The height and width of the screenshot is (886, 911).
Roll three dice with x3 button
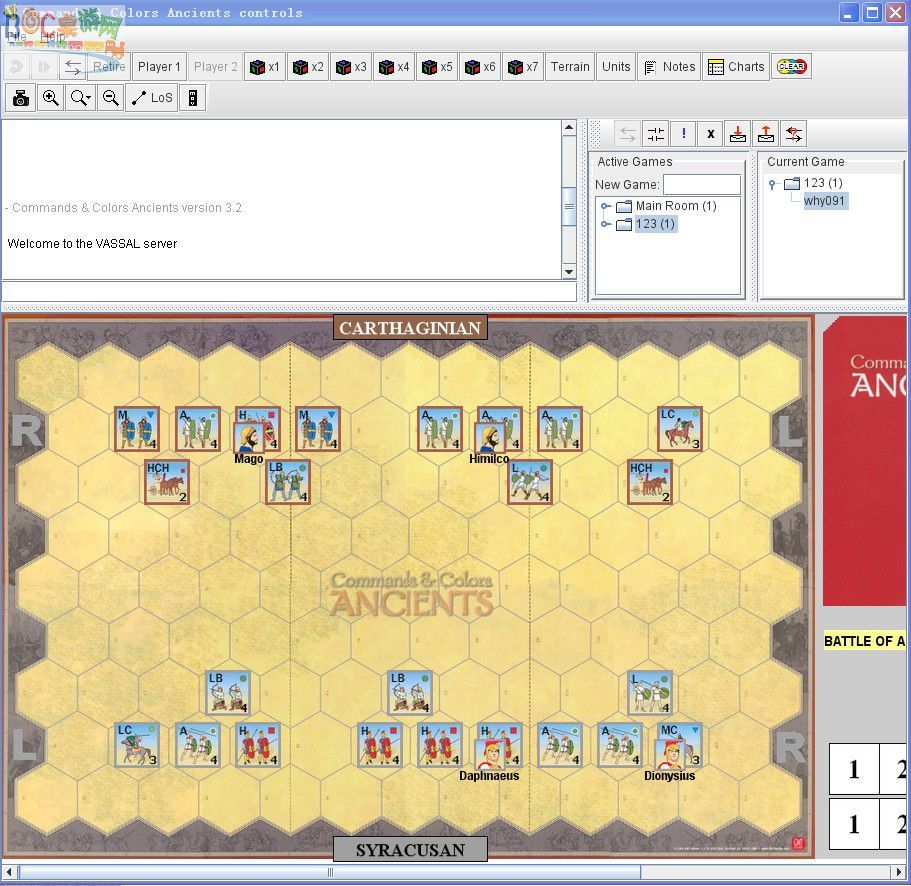(x=351, y=67)
